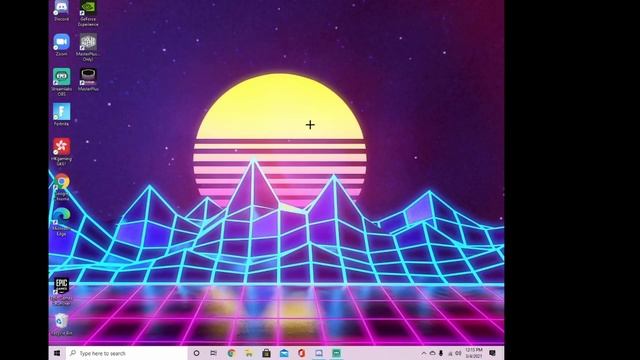Open the network icon in the tray

pos(450,353)
